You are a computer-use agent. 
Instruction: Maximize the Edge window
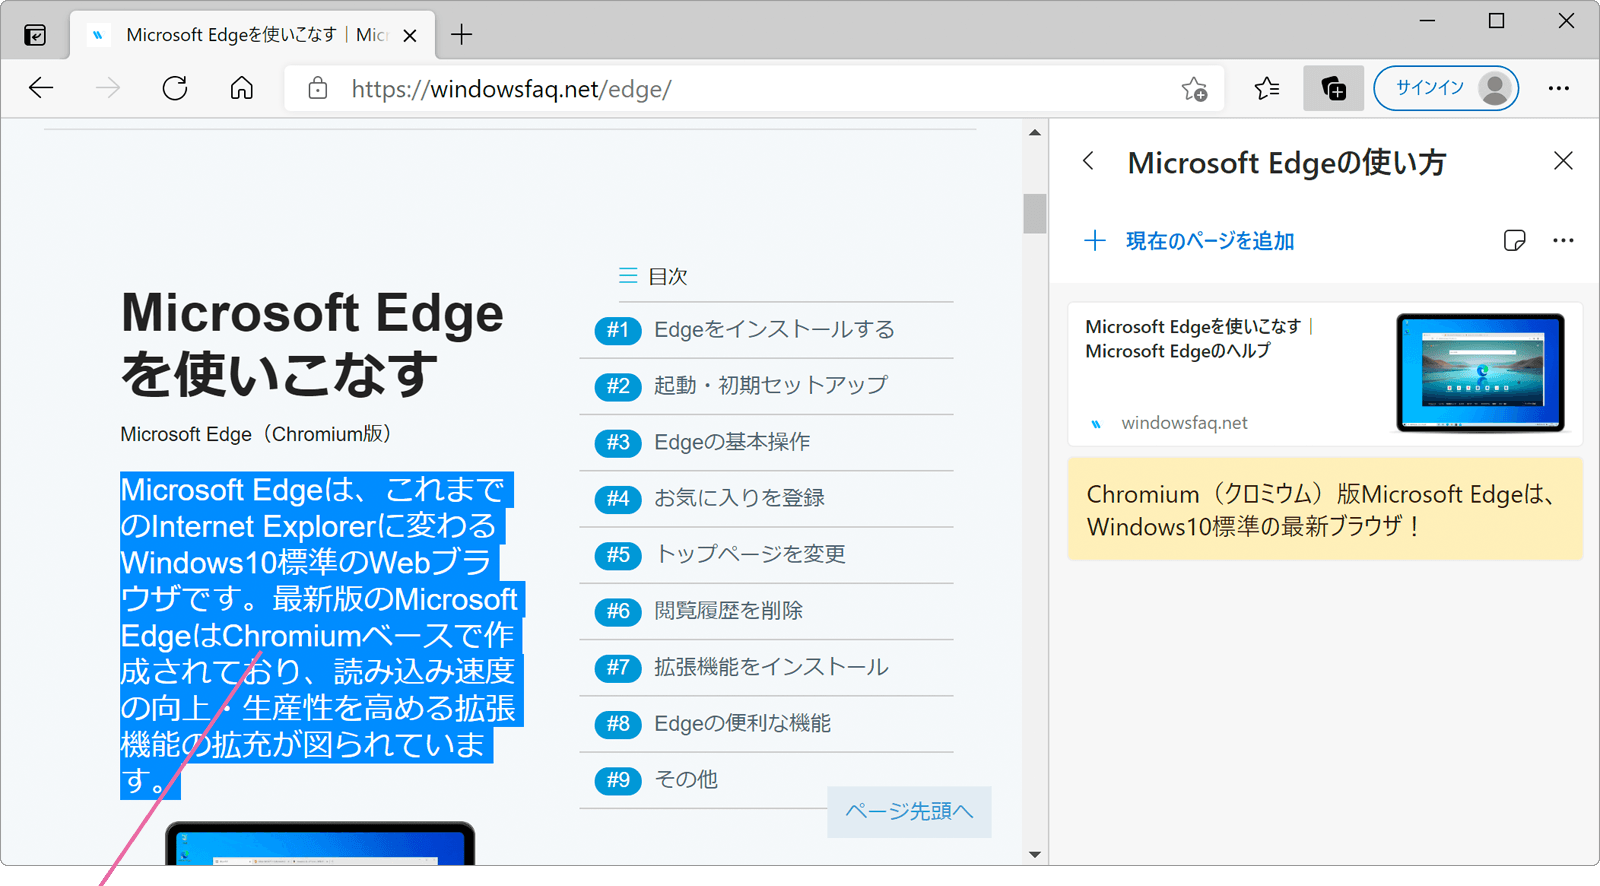tap(1497, 21)
